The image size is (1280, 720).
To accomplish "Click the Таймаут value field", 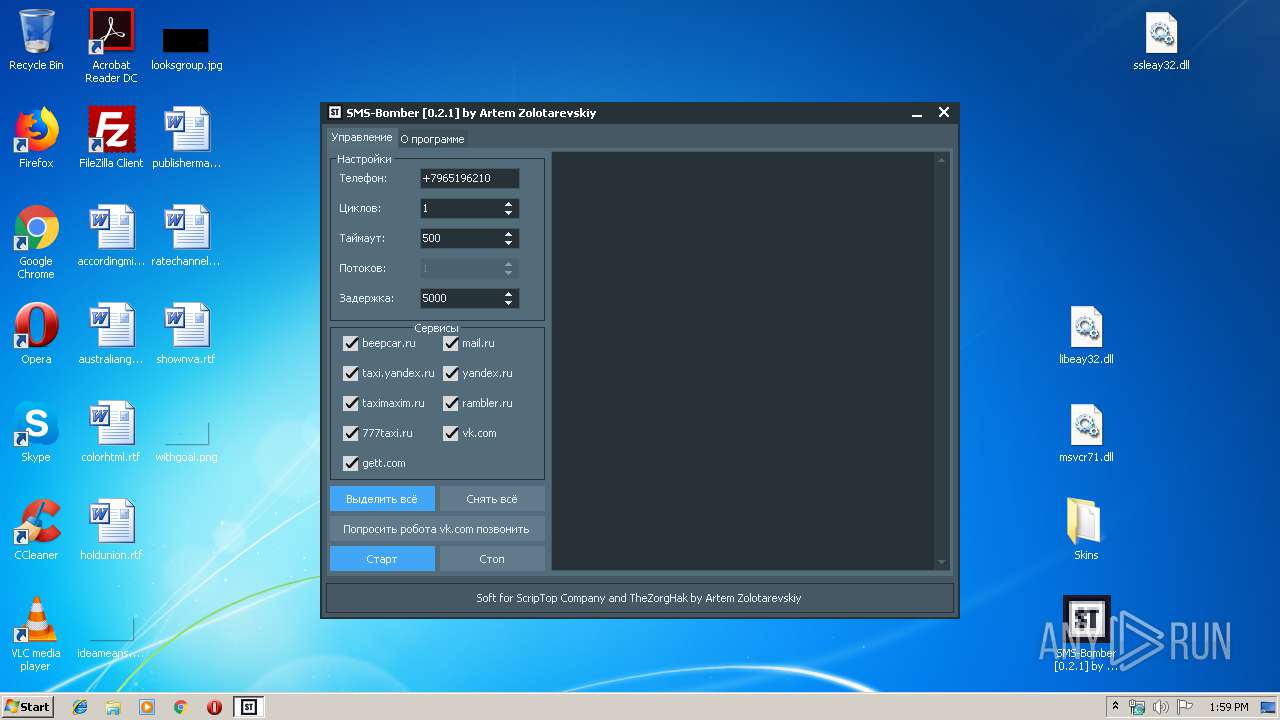I will (x=460, y=238).
